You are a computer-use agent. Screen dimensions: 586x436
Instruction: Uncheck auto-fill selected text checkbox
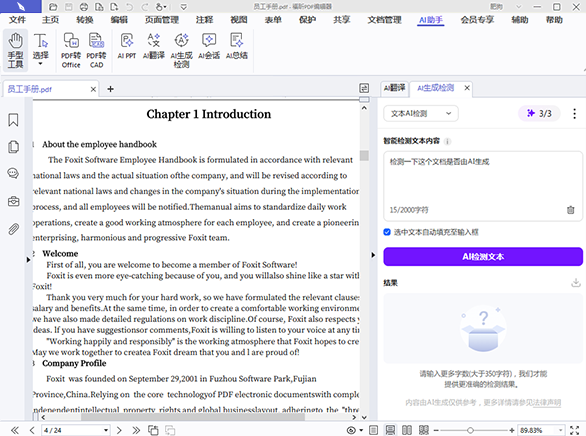tap(387, 232)
